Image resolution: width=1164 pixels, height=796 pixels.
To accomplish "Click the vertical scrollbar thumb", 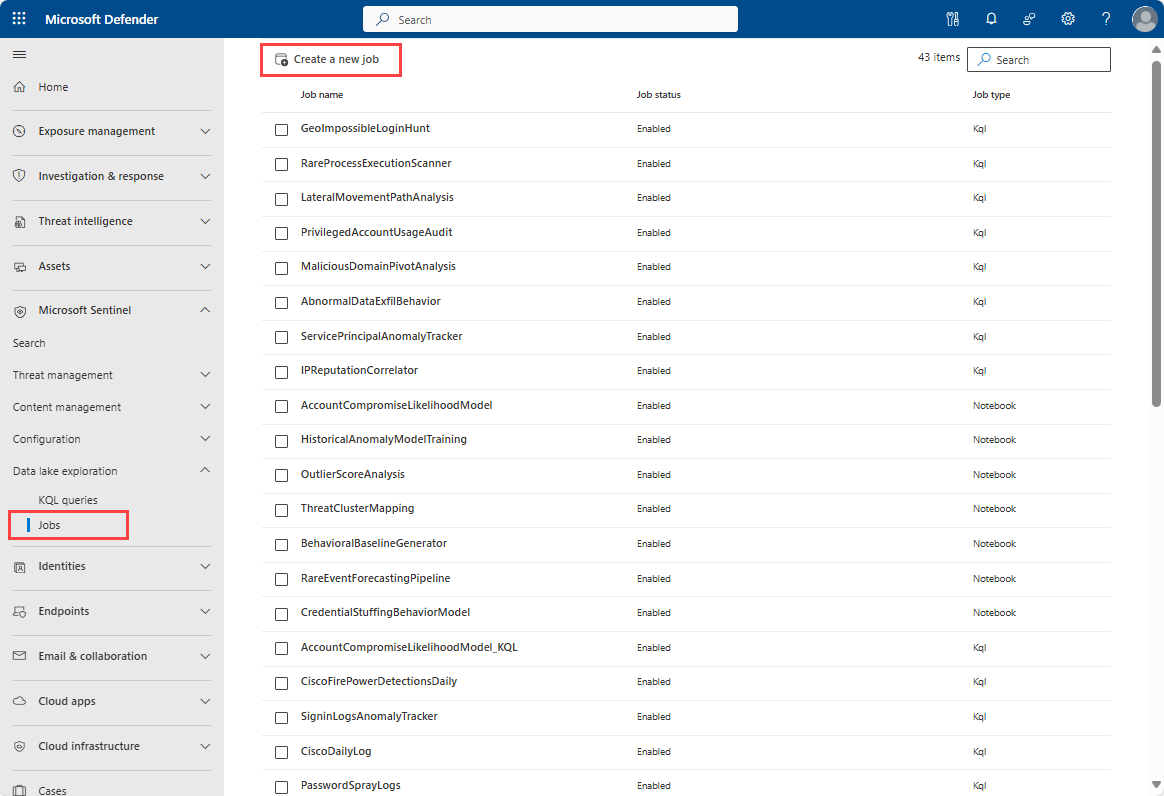I will point(1156,234).
